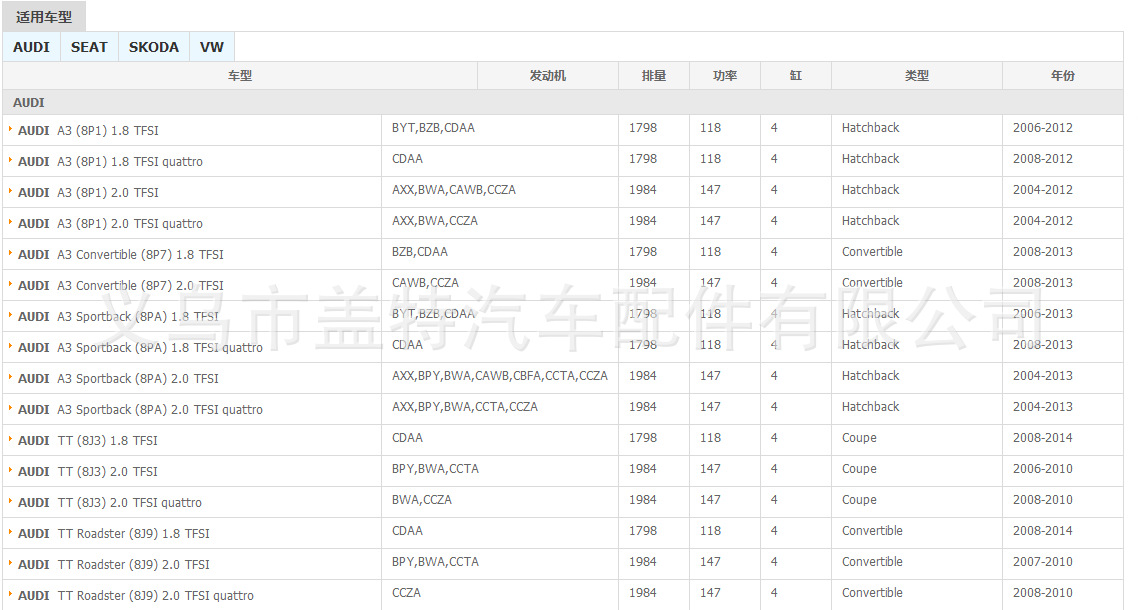The height and width of the screenshot is (610, 1138).
Task: Click arrow bullet beside TT Roadster 2.0 TFSI quattro
Action: (x=10, y=595)
